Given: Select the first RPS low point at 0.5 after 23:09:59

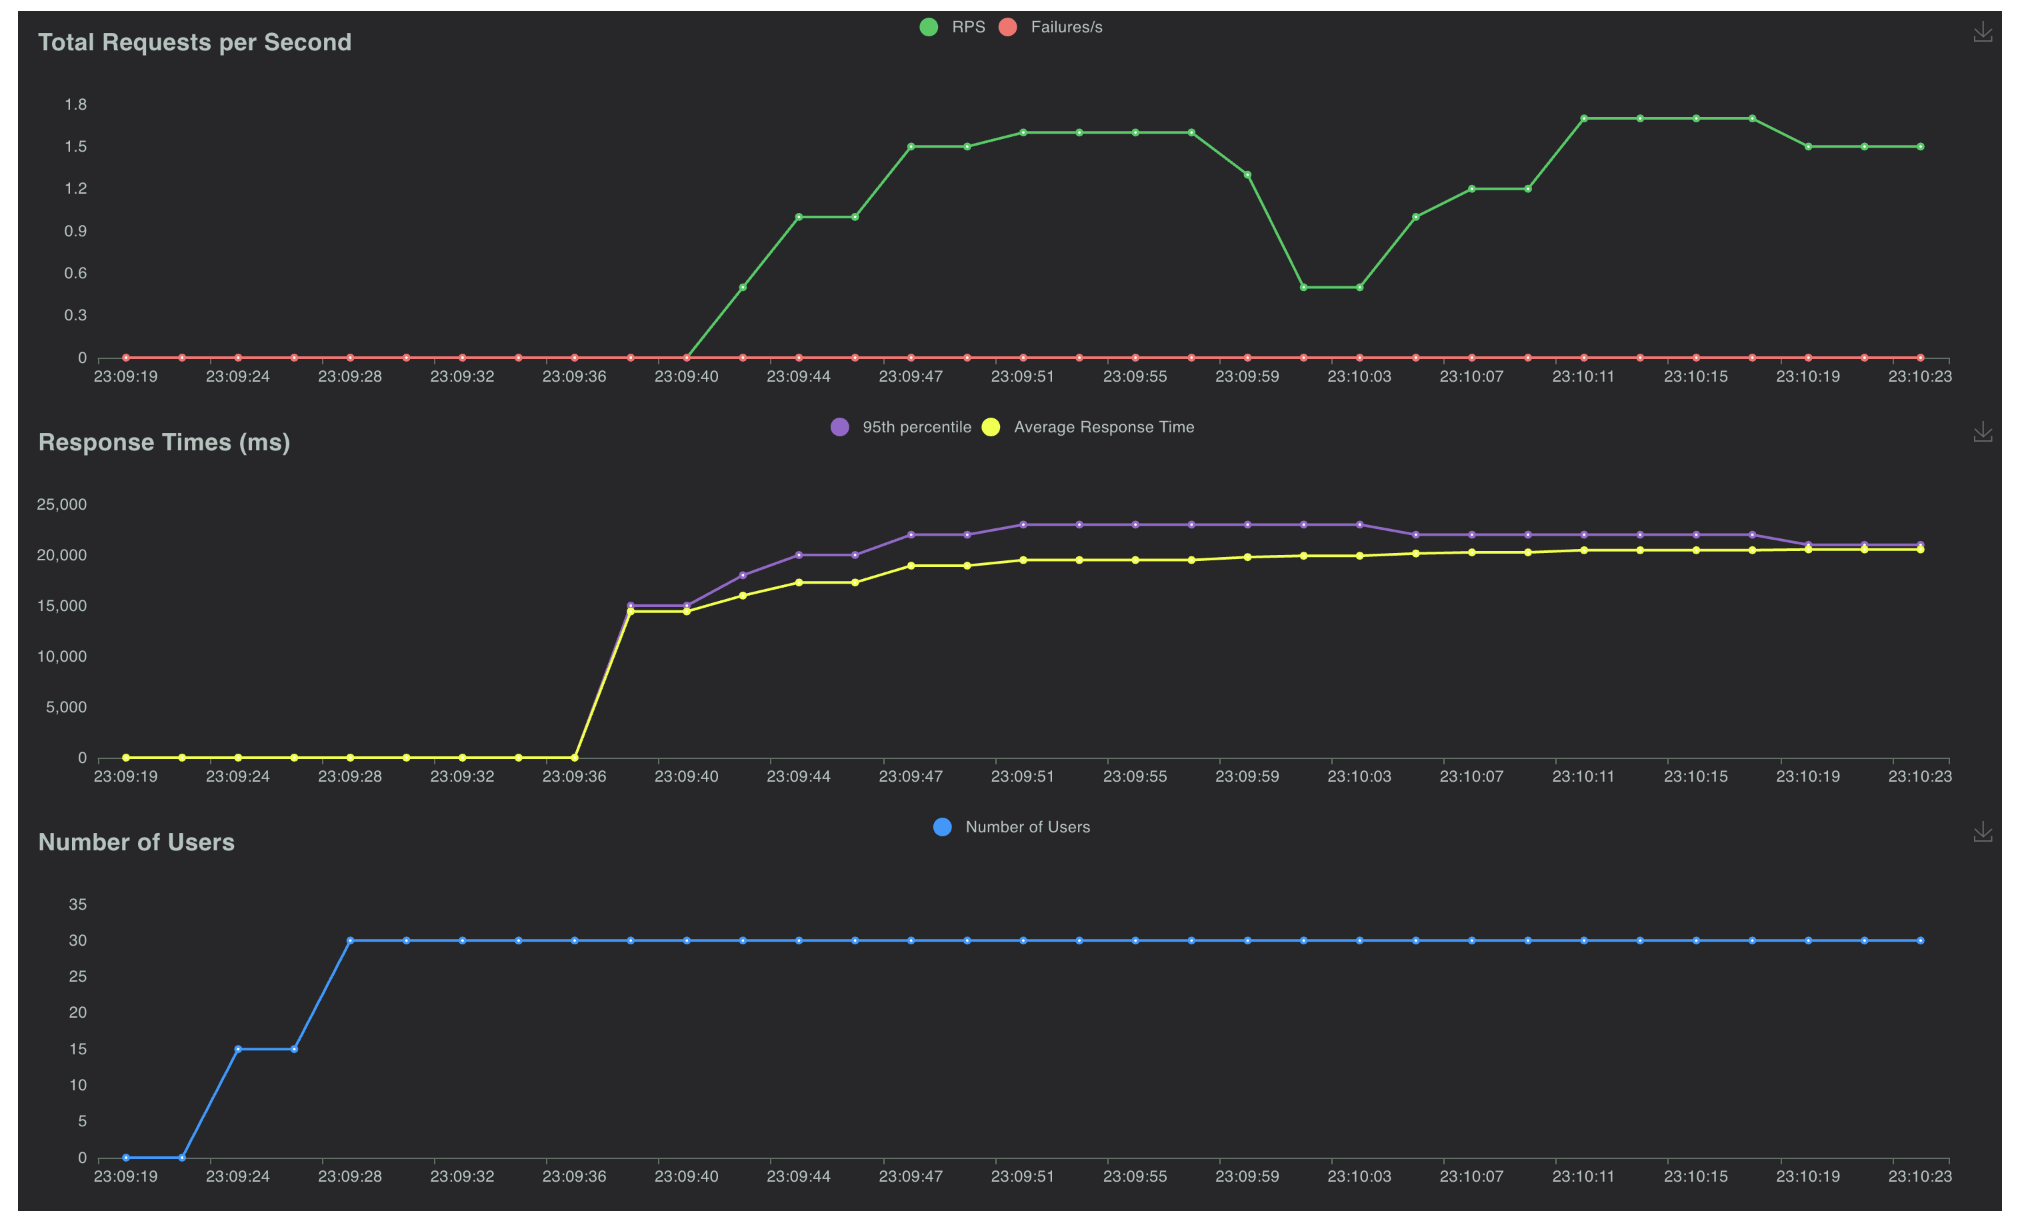Looking at the screenshot, I should 1303,287.
